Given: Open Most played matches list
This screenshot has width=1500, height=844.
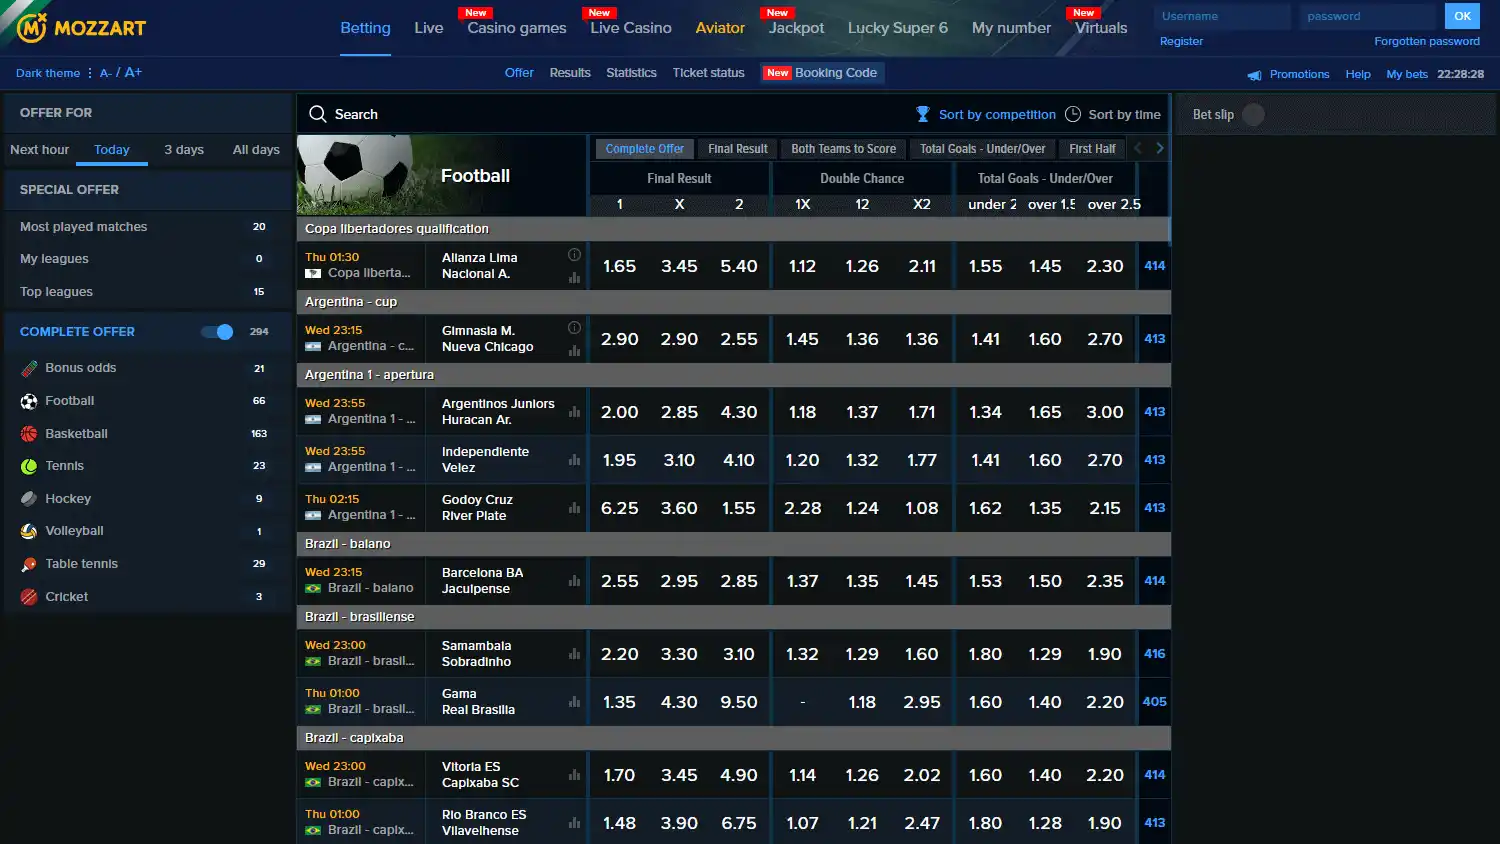Looking at the screenshot, I should point(146,227).
